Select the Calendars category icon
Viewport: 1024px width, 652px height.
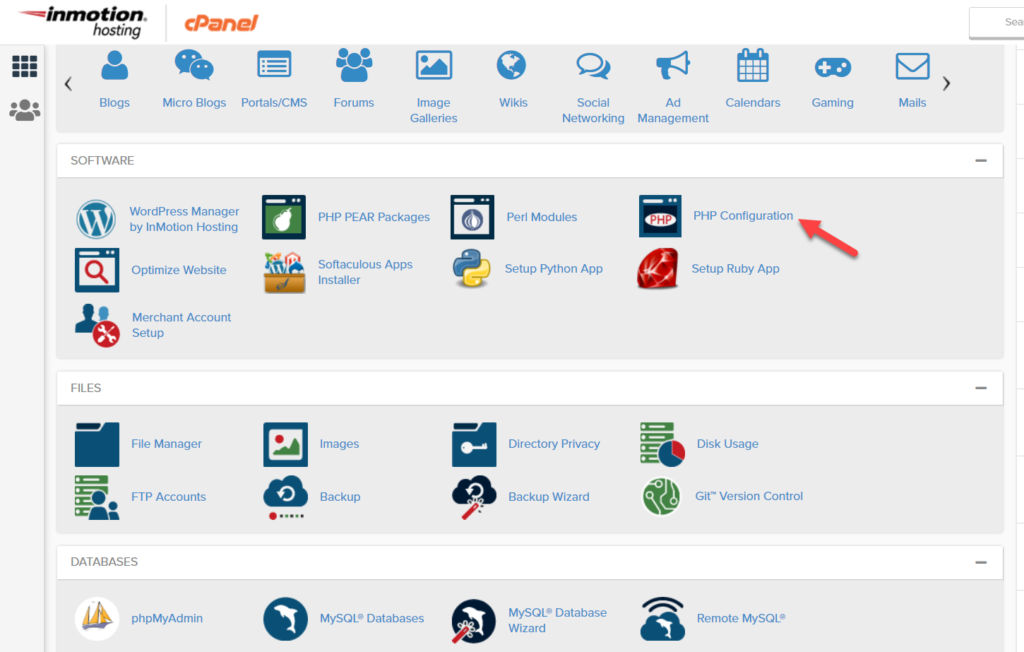(x=752, y=65)
